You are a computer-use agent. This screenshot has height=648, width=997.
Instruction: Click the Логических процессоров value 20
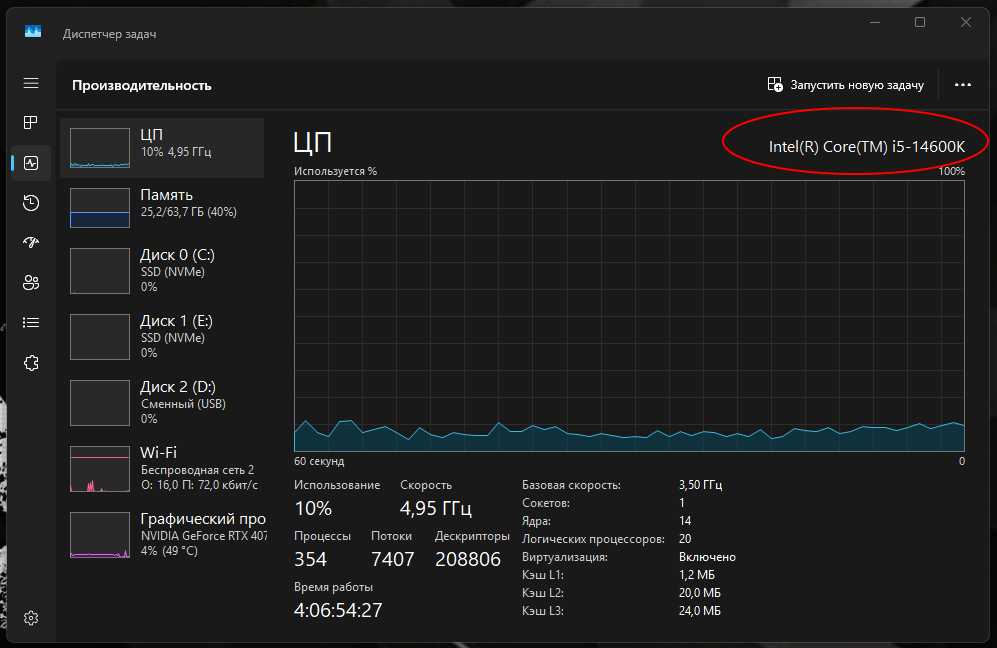(x=685, y=539)
